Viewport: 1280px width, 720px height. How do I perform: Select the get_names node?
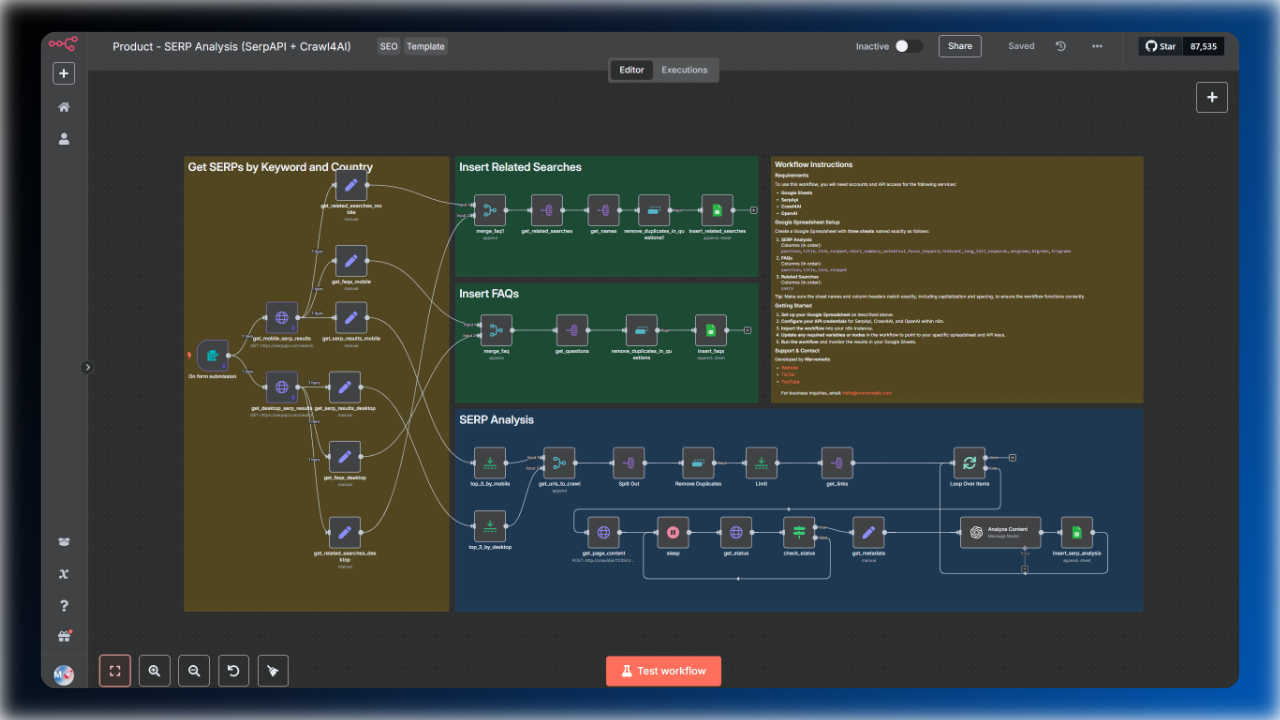coord(604,210)
